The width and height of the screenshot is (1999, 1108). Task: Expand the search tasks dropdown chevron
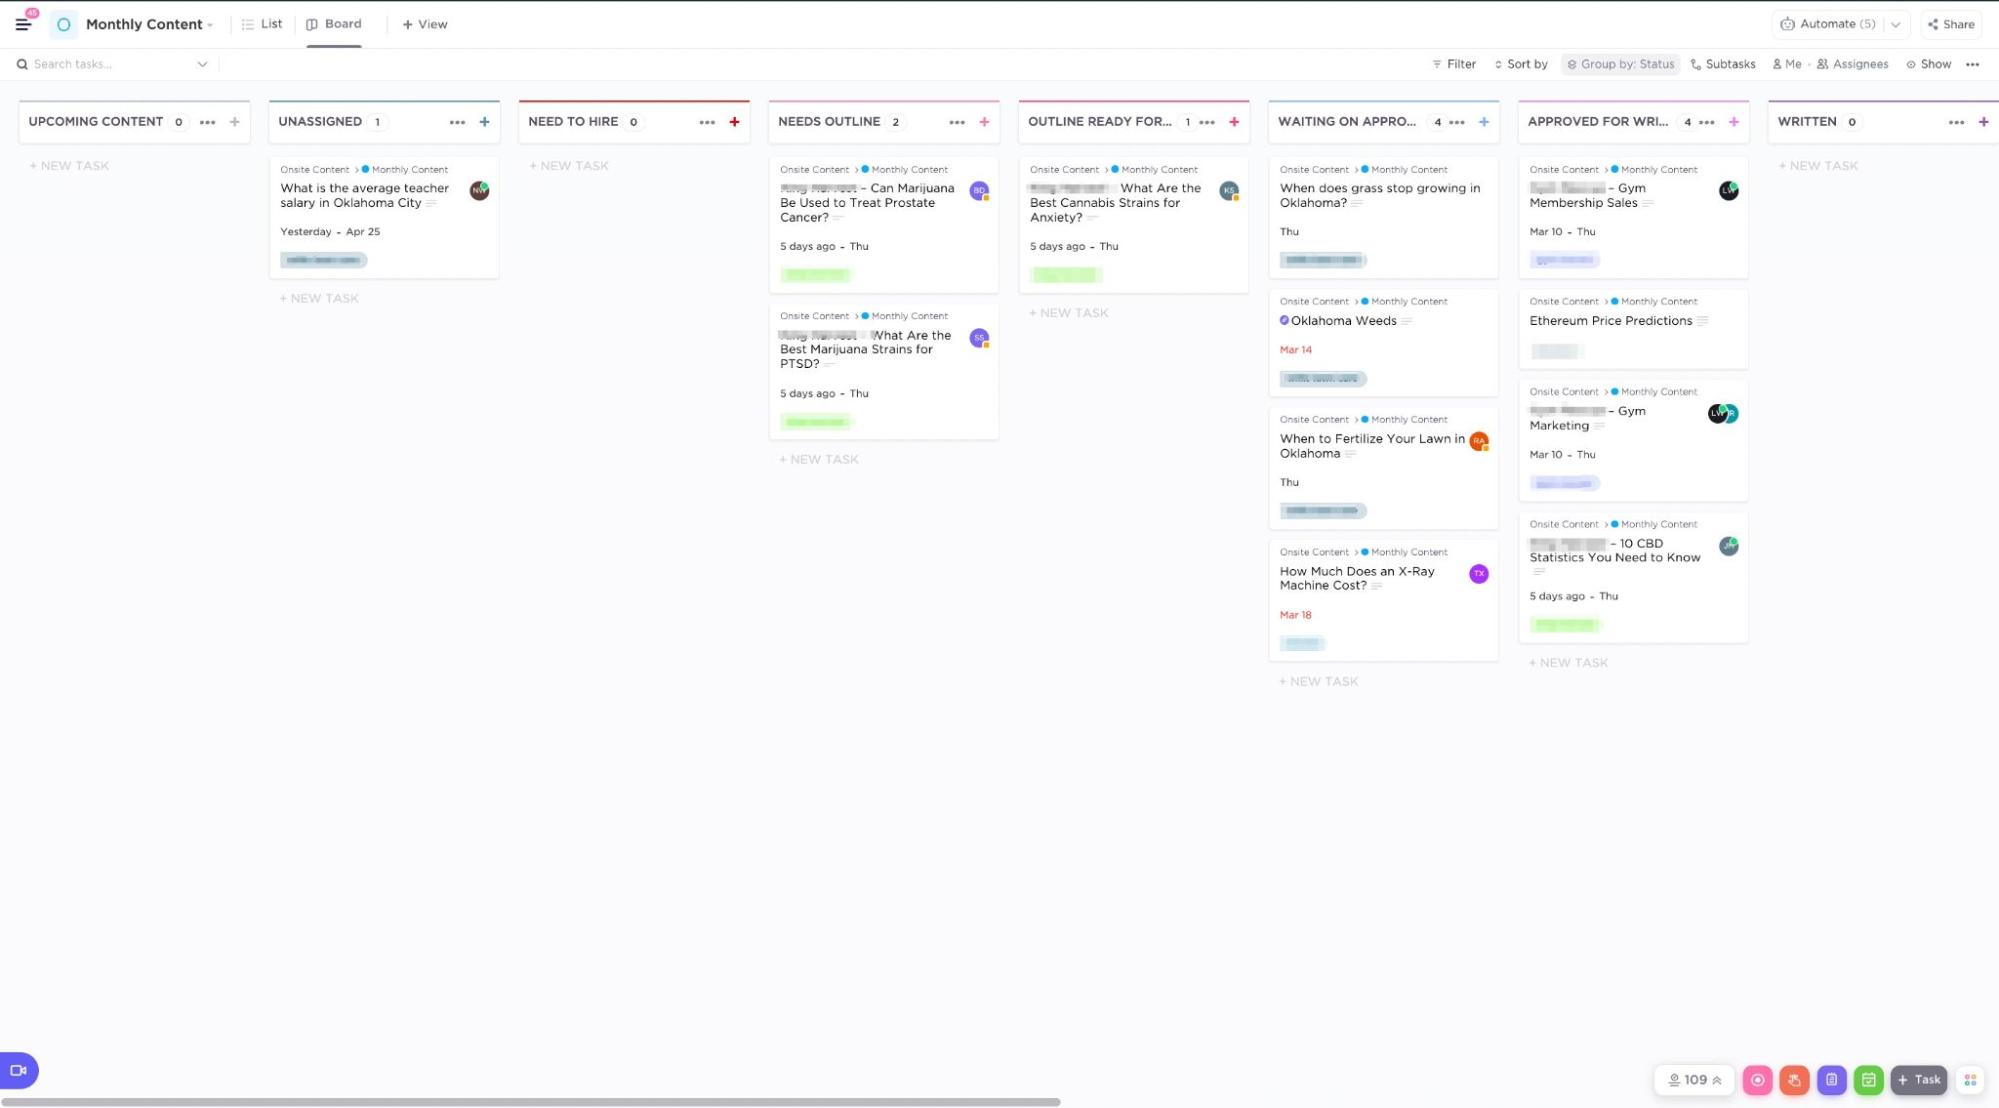point(202,64)
